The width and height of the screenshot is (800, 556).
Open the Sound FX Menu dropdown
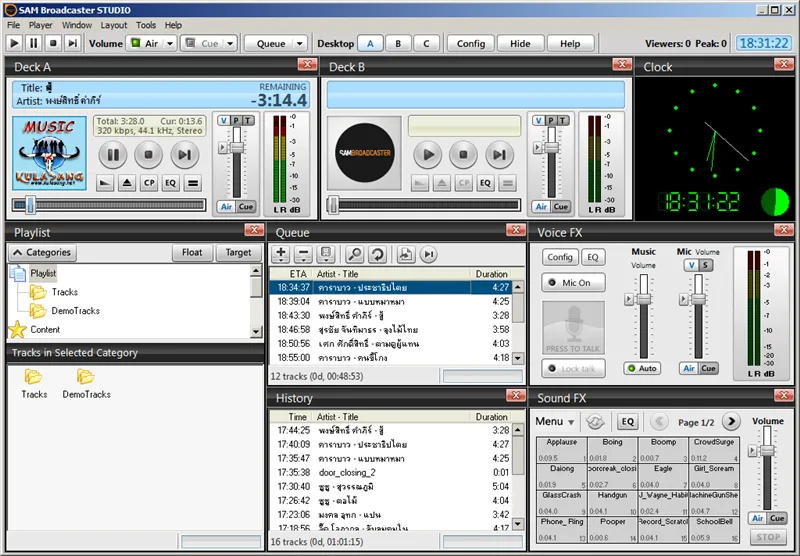click(x=555, y=422)
